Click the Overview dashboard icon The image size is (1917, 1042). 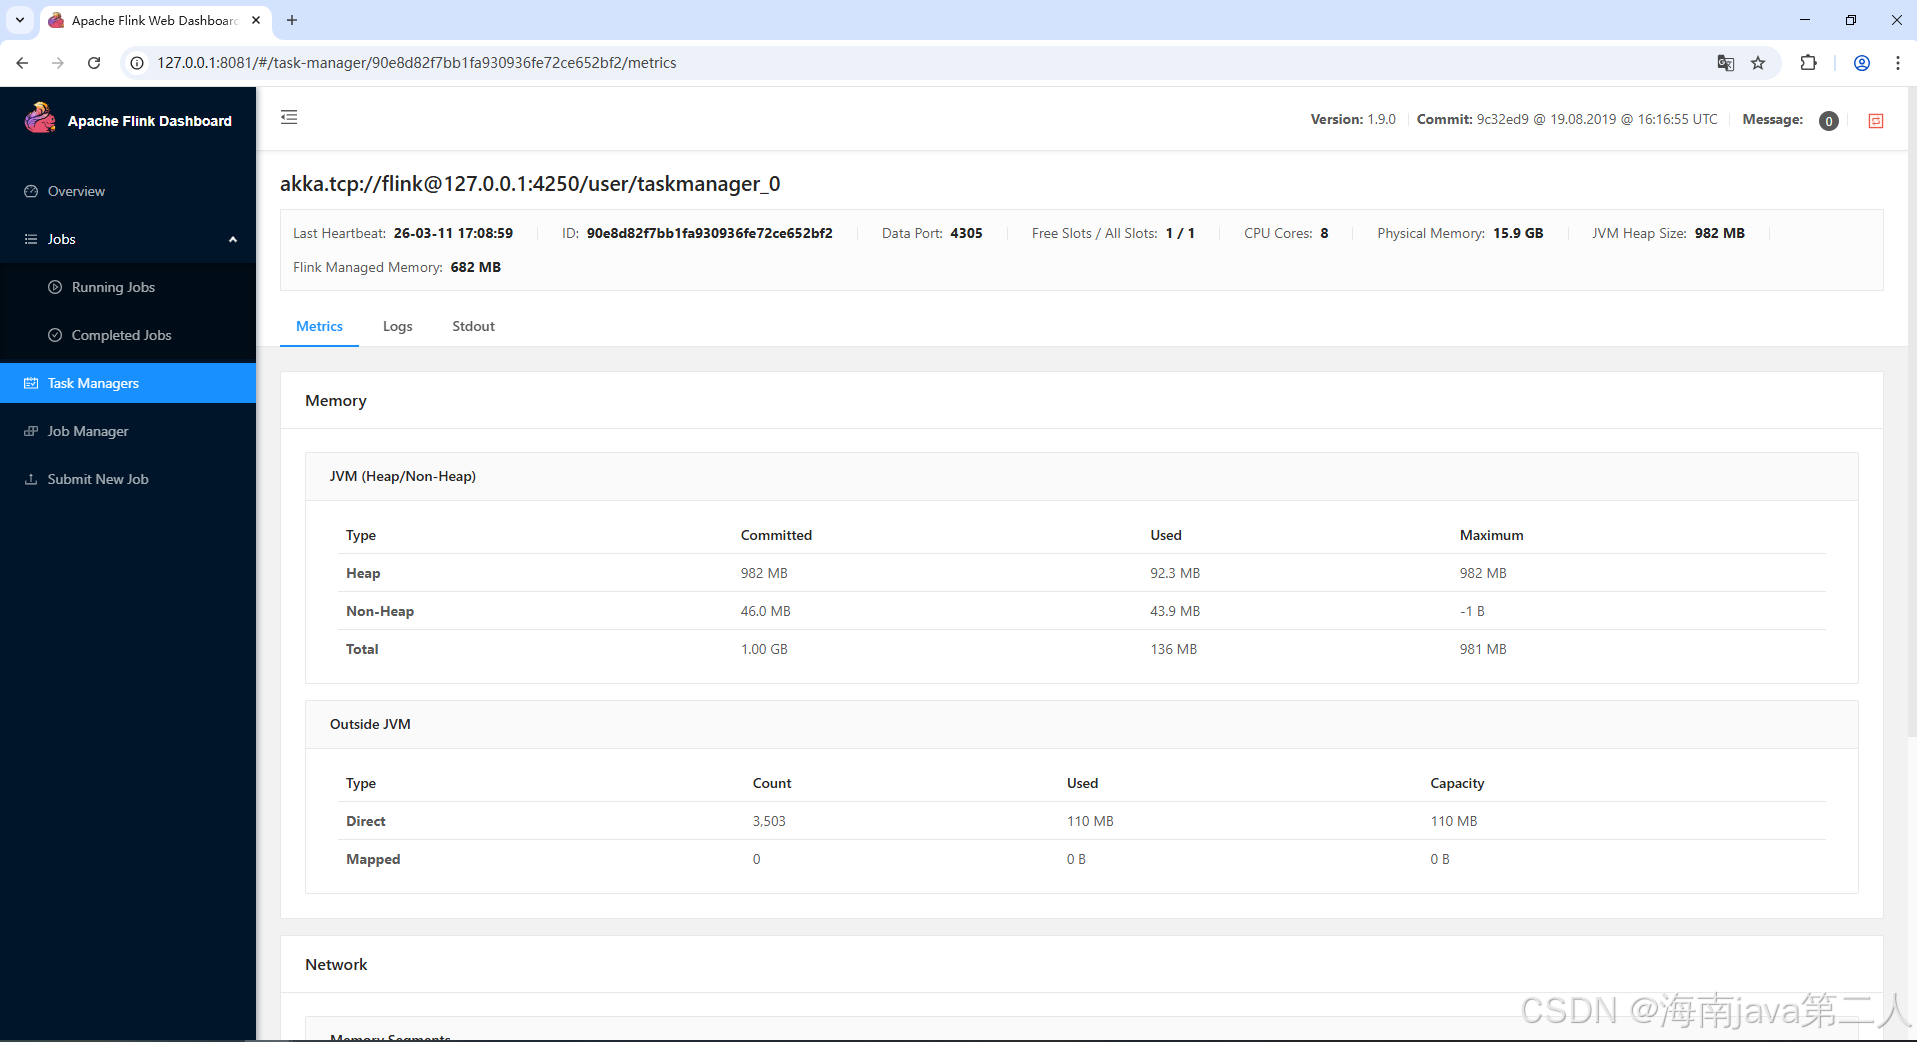pos(31,191)
